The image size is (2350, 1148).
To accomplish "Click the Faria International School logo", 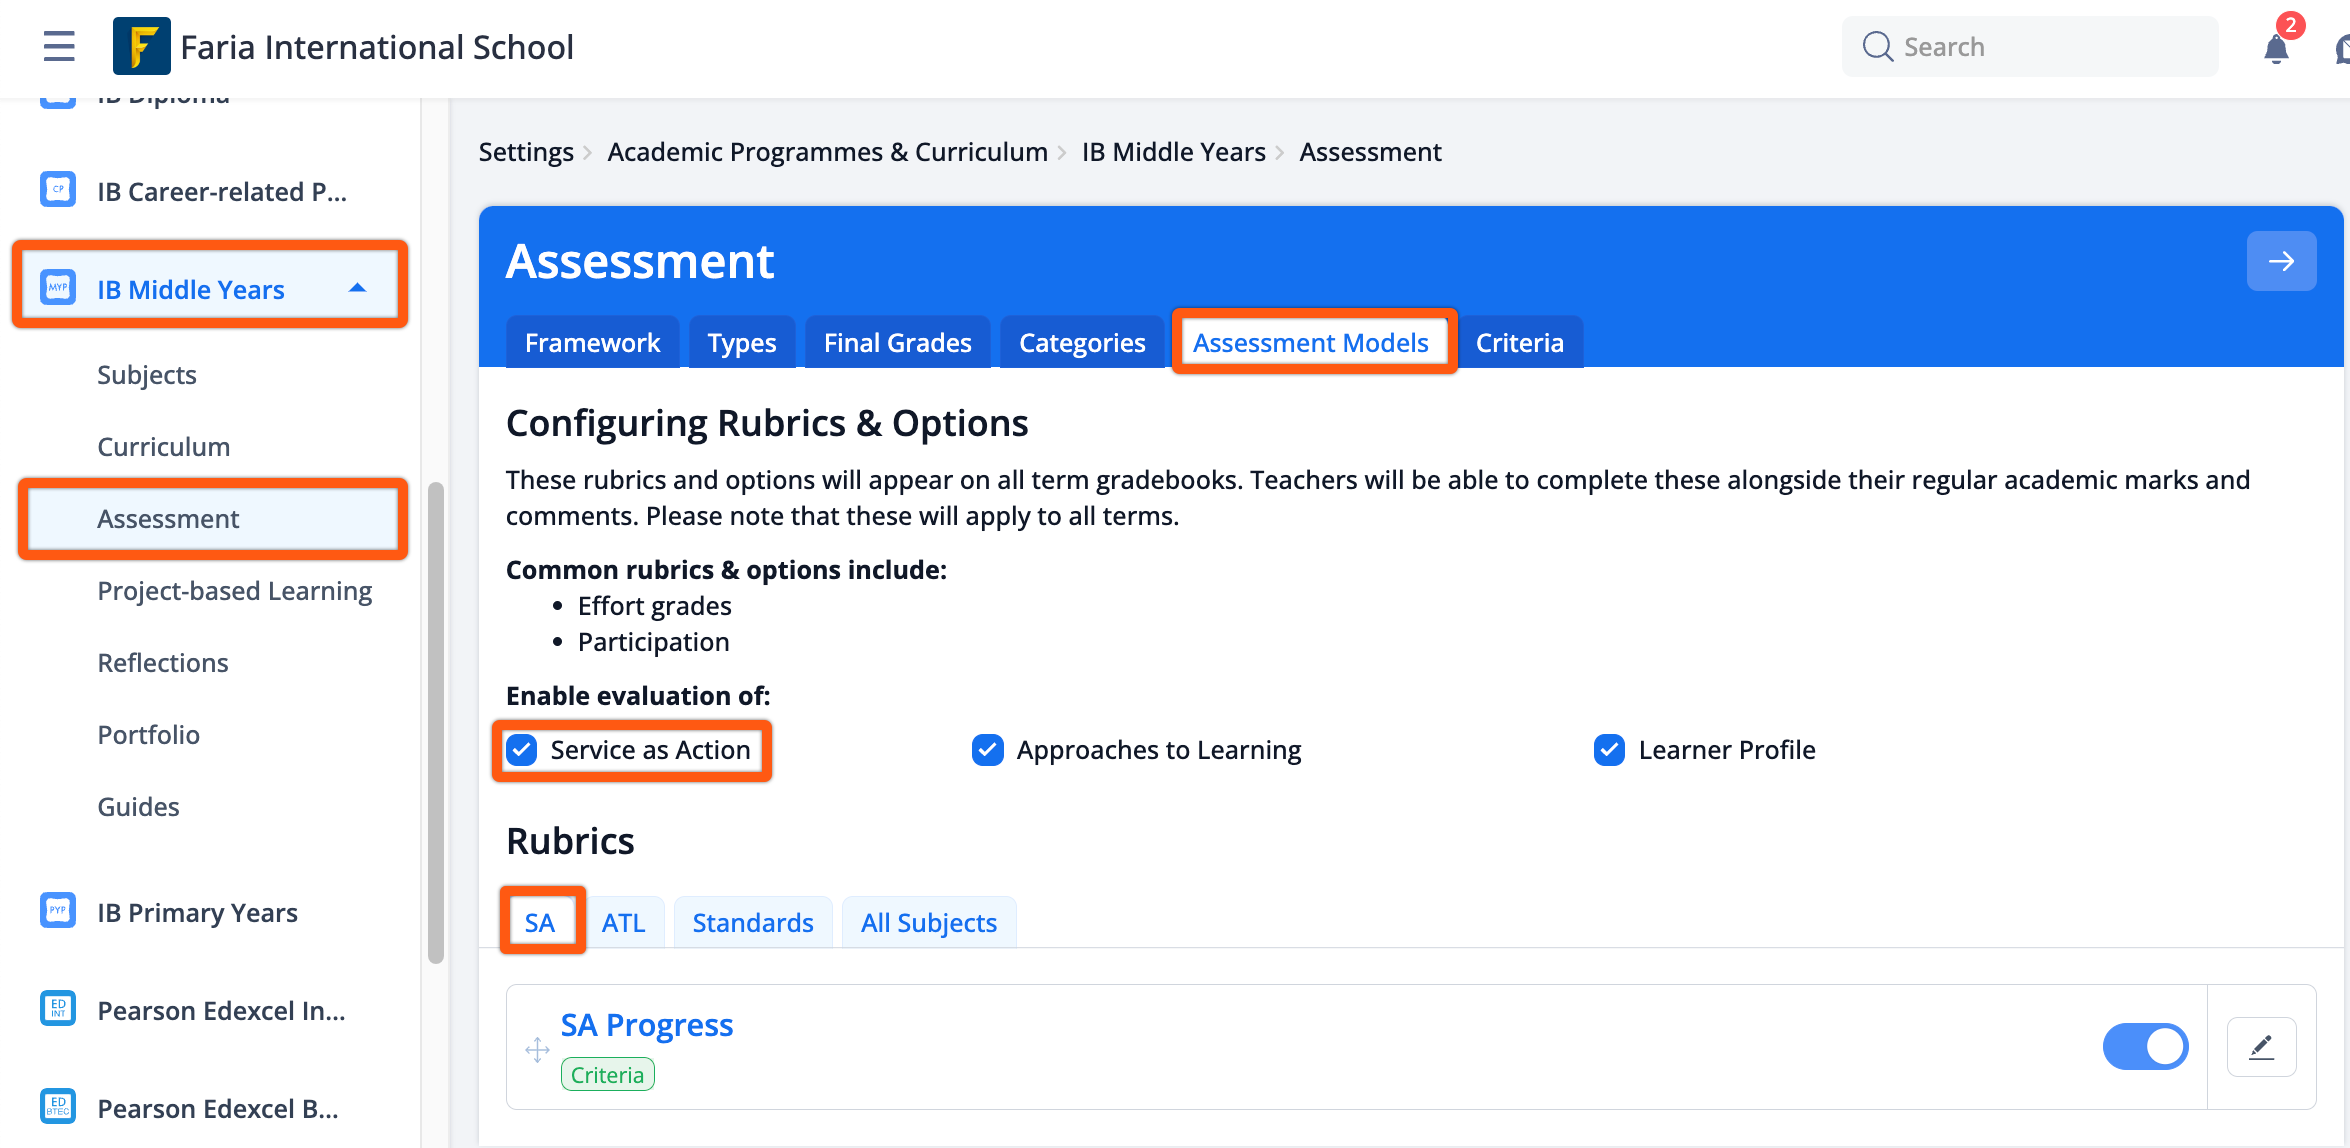I will tap(141, 46).
